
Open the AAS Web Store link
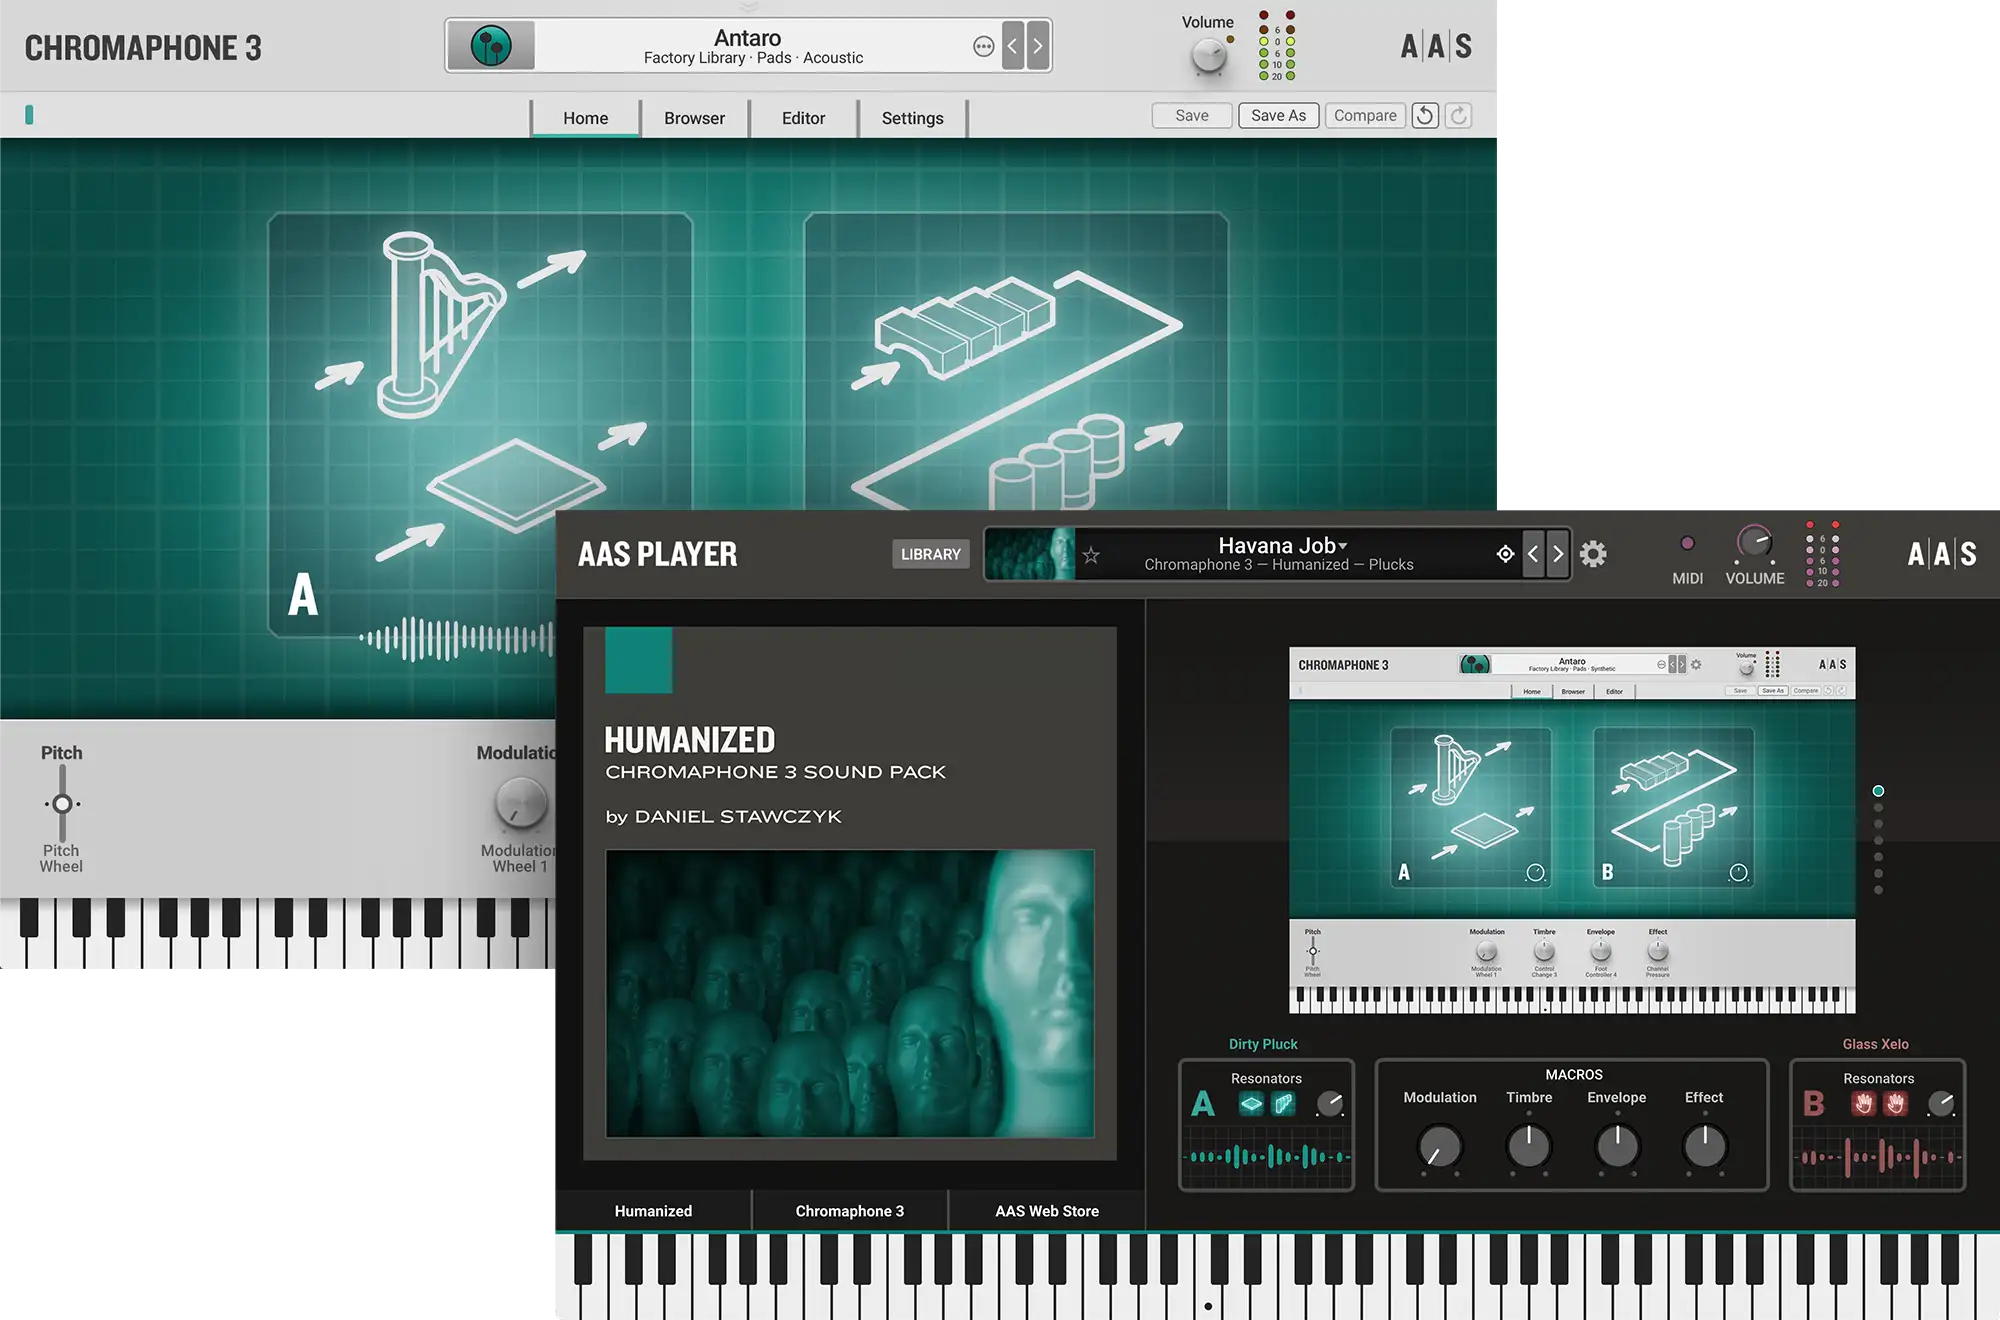point(1046,1211)
